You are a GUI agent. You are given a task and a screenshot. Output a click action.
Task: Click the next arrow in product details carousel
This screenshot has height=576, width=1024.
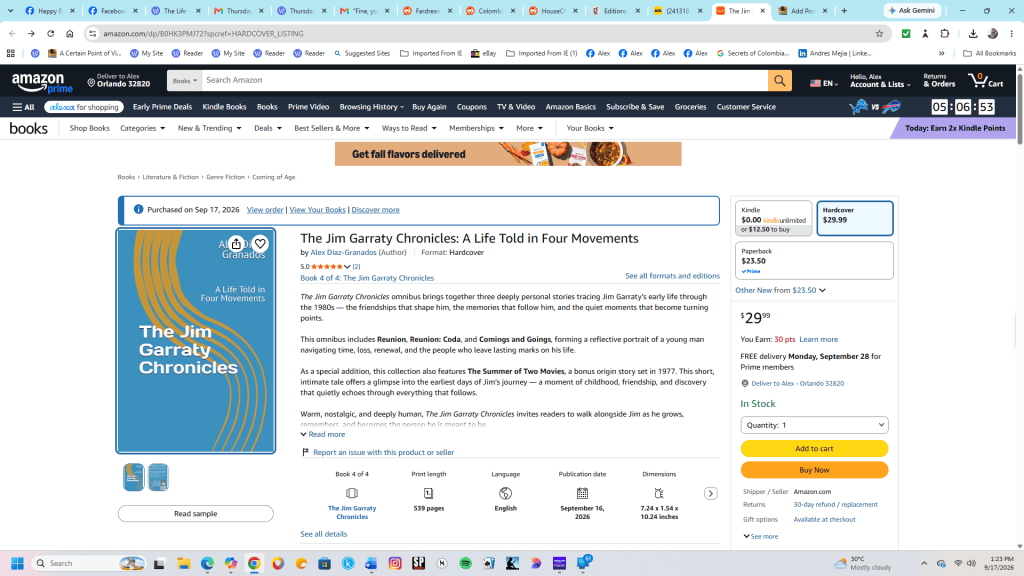[711, 494]
